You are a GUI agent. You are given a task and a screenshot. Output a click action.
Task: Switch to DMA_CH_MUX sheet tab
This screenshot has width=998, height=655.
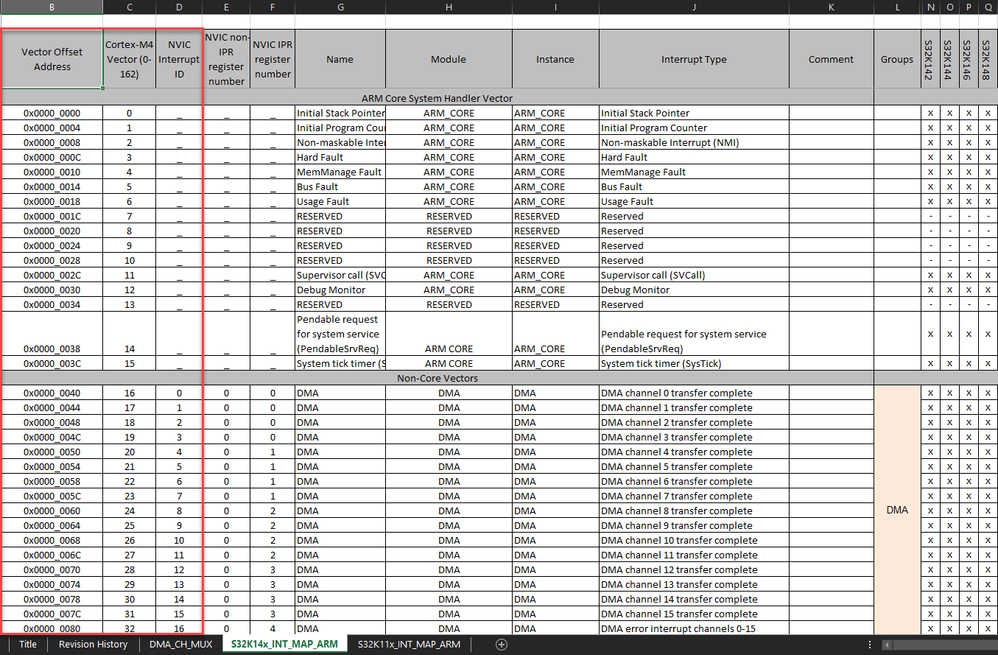click(181, 644)
